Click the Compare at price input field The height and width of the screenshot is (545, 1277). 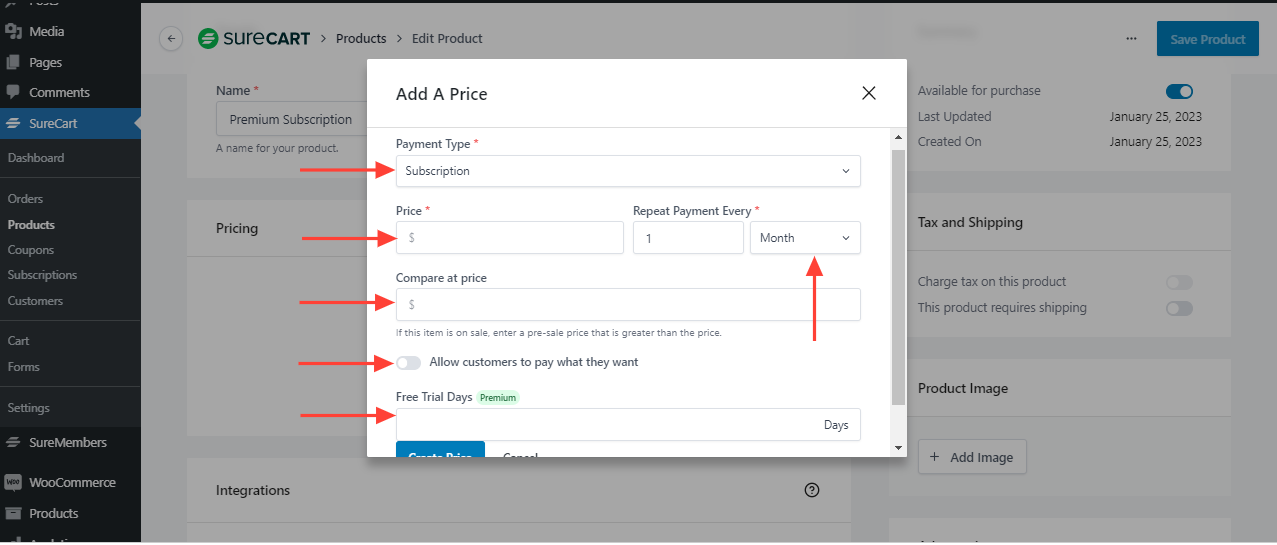point(628,304)
